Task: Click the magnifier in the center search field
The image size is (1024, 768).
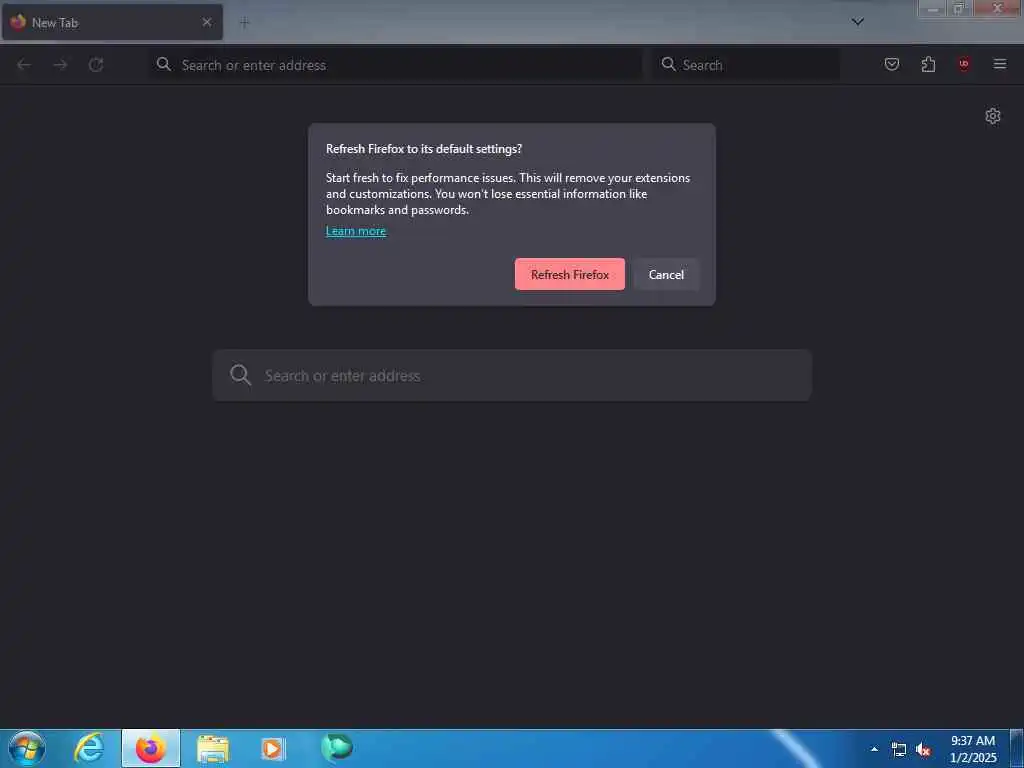Action: 240,375
